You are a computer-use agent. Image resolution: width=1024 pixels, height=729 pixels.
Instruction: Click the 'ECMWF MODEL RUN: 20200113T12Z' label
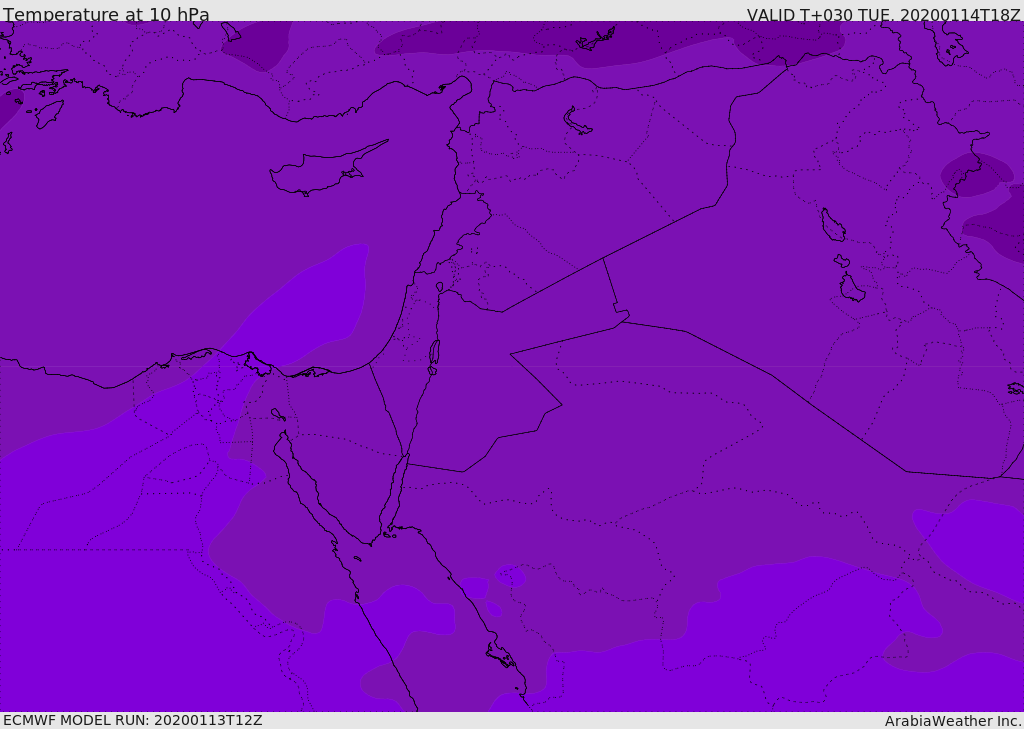(x=133, y=720)
